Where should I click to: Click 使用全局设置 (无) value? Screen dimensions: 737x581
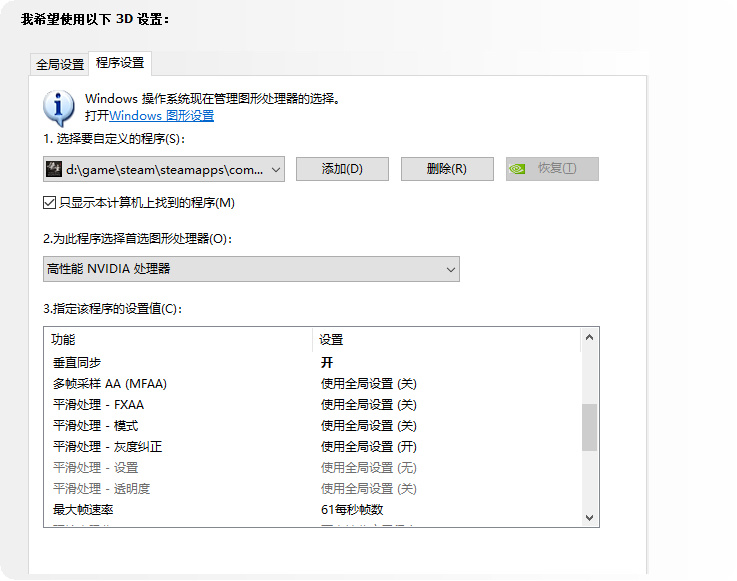click(369, 468)
